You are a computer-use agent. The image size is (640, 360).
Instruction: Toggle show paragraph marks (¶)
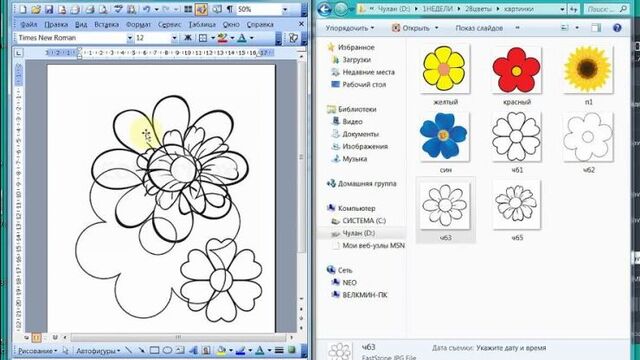coord(230,9)
